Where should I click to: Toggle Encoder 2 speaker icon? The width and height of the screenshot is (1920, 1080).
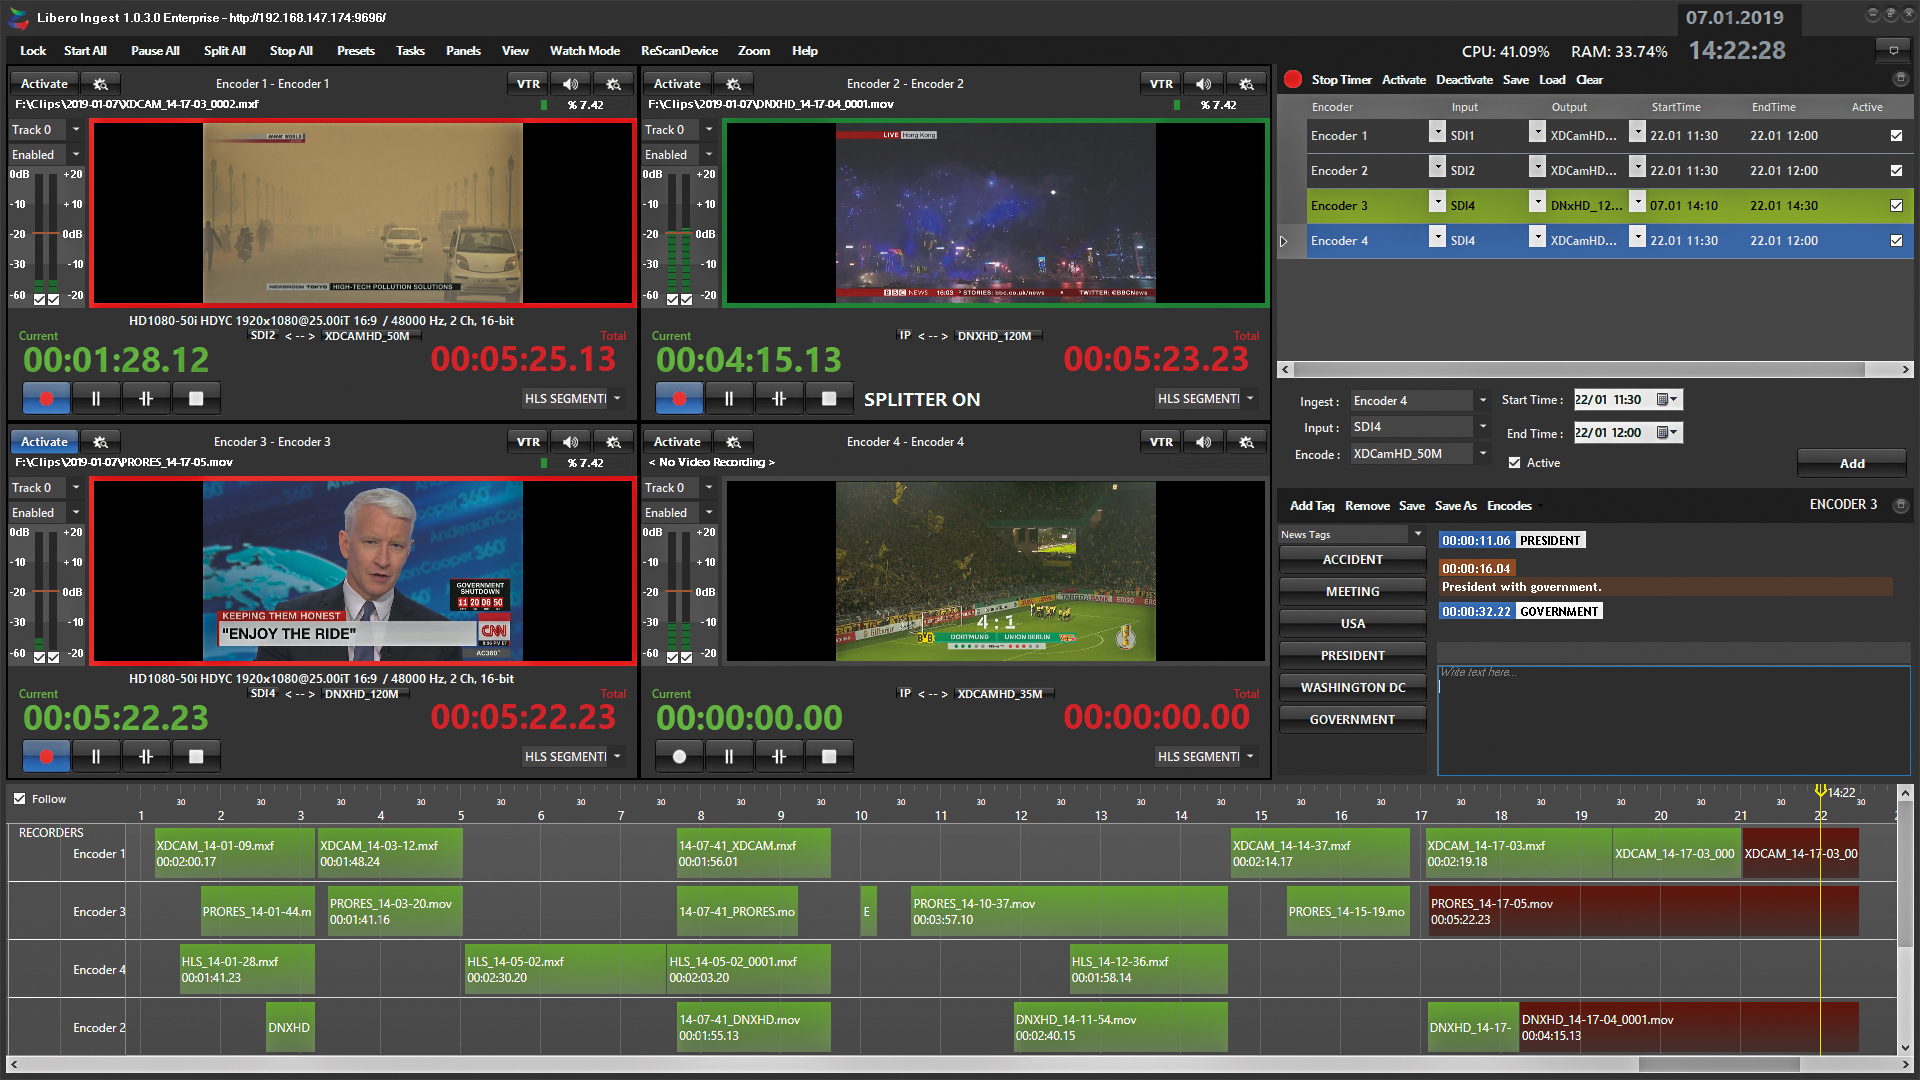(1204, 84)
